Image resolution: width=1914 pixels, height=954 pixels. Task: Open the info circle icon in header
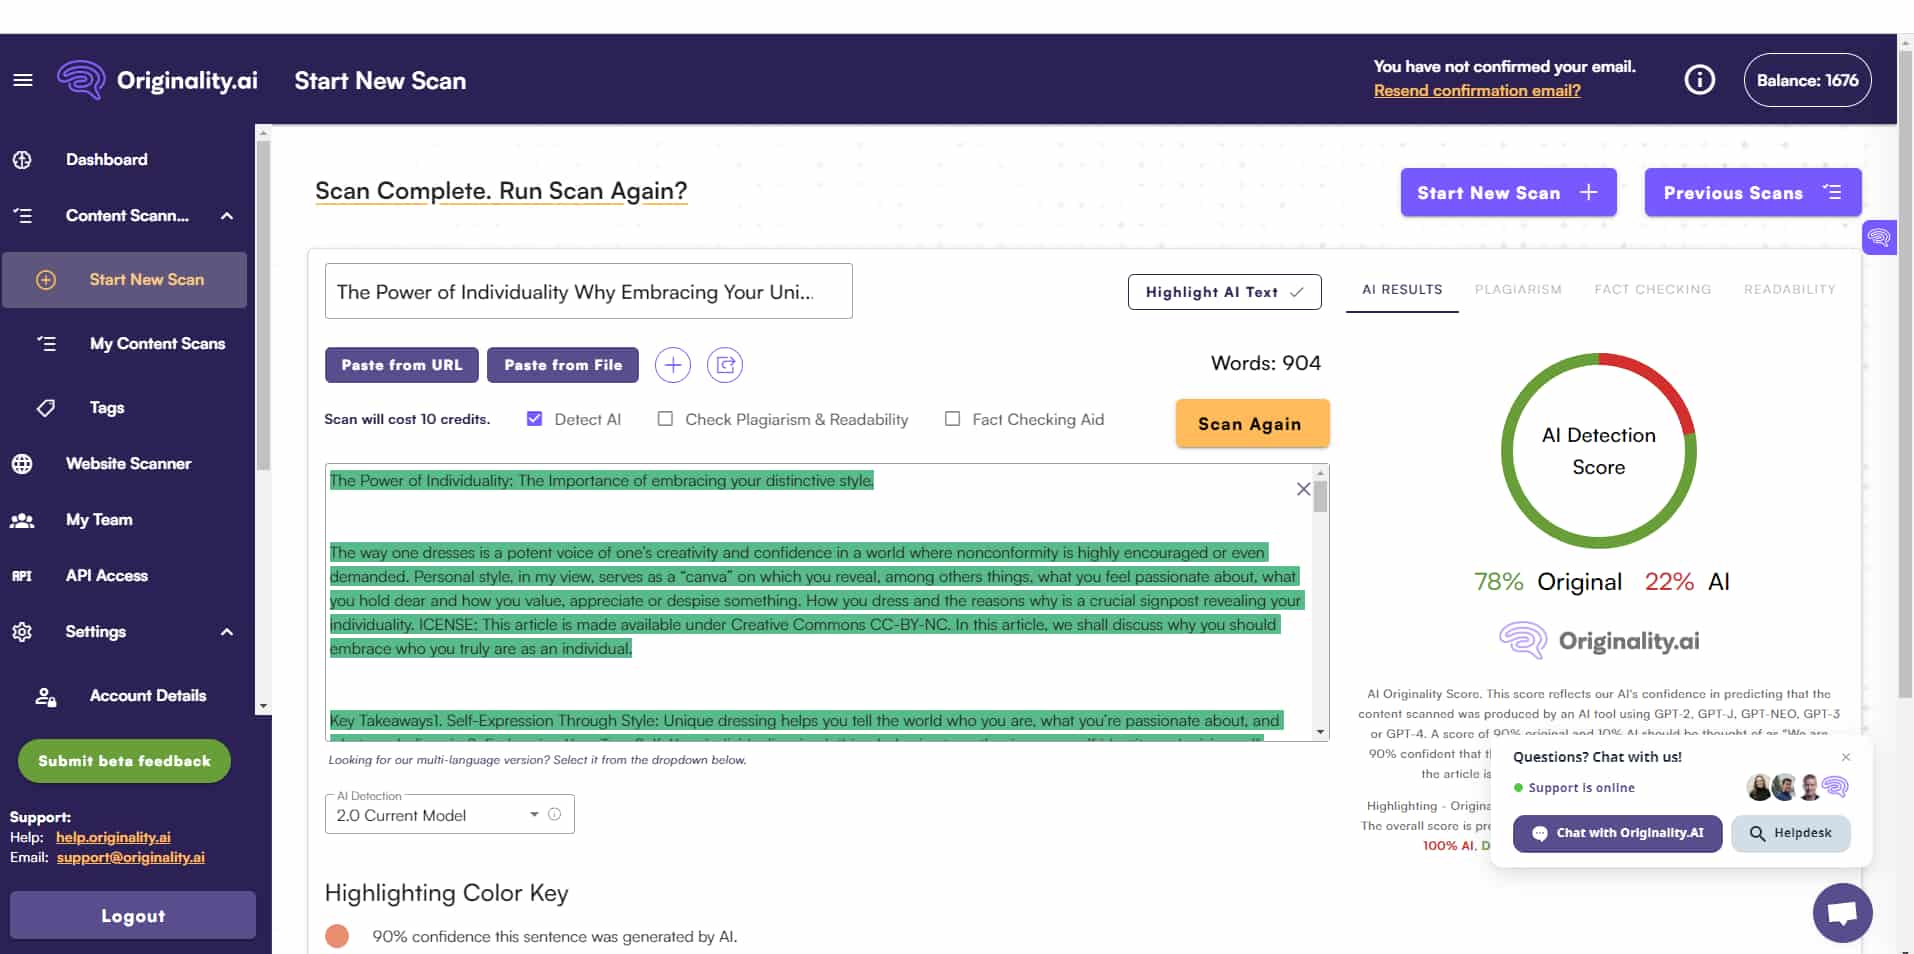pyautogui.click(x=1699, y=80)
